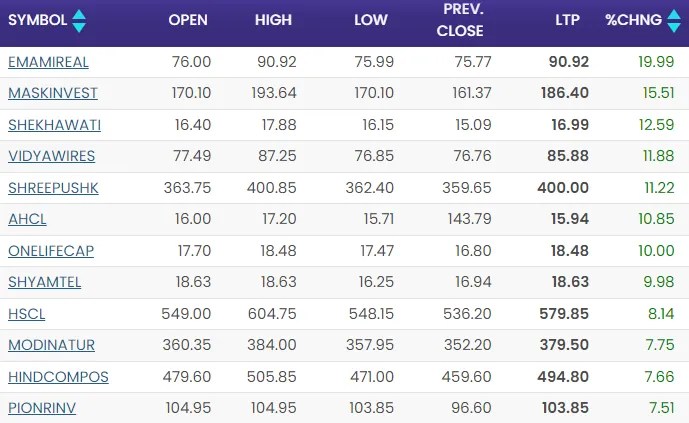Click the PREV. CLOSE column header
Image resolution: width=689 pixels, height=423 pixels.
point(460,21)
